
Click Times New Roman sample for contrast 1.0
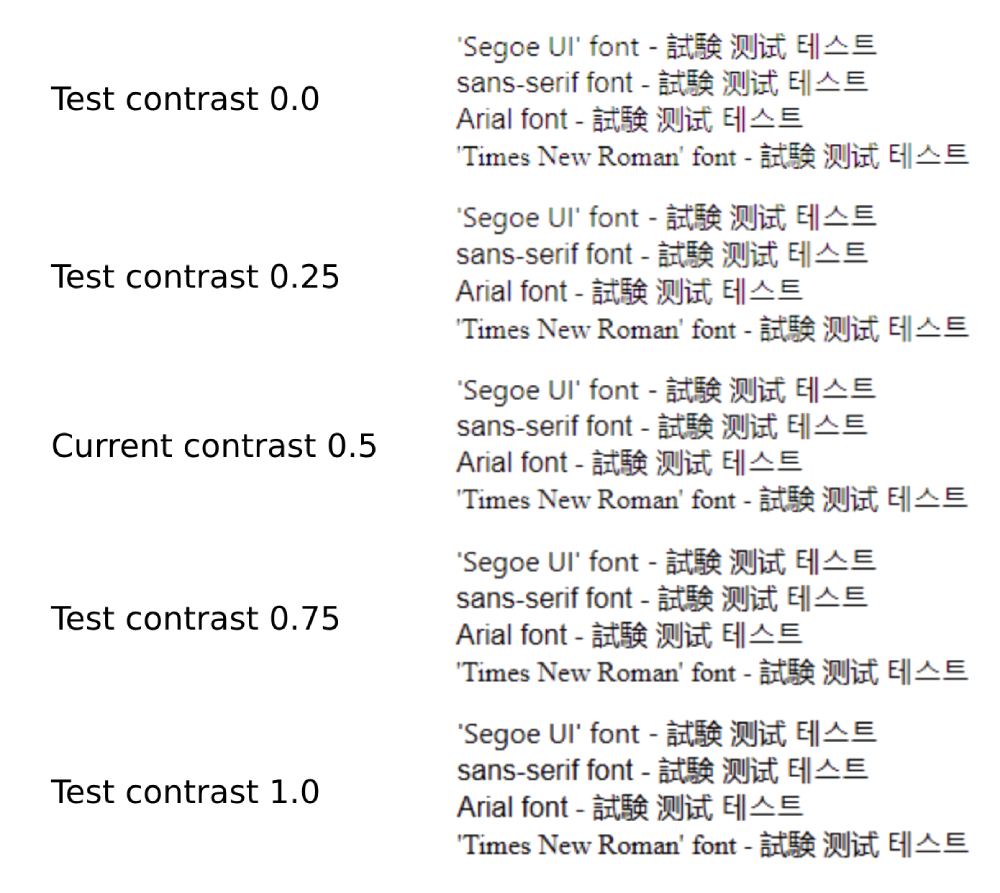712,844
